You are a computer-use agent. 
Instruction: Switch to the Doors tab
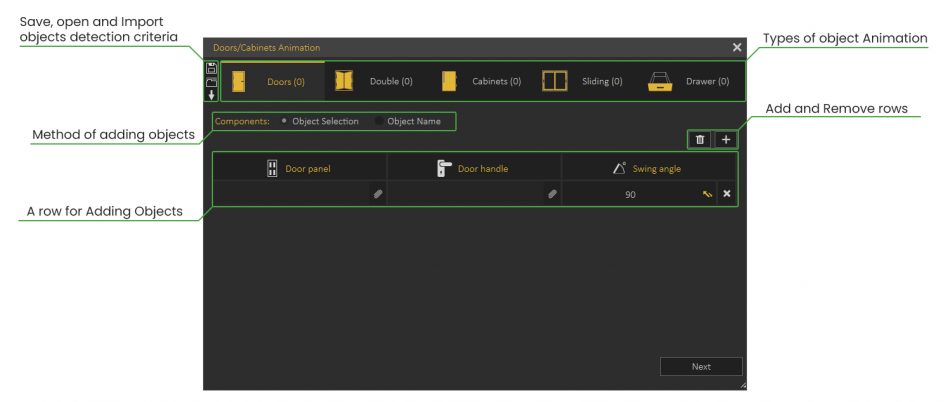[270, 81]
